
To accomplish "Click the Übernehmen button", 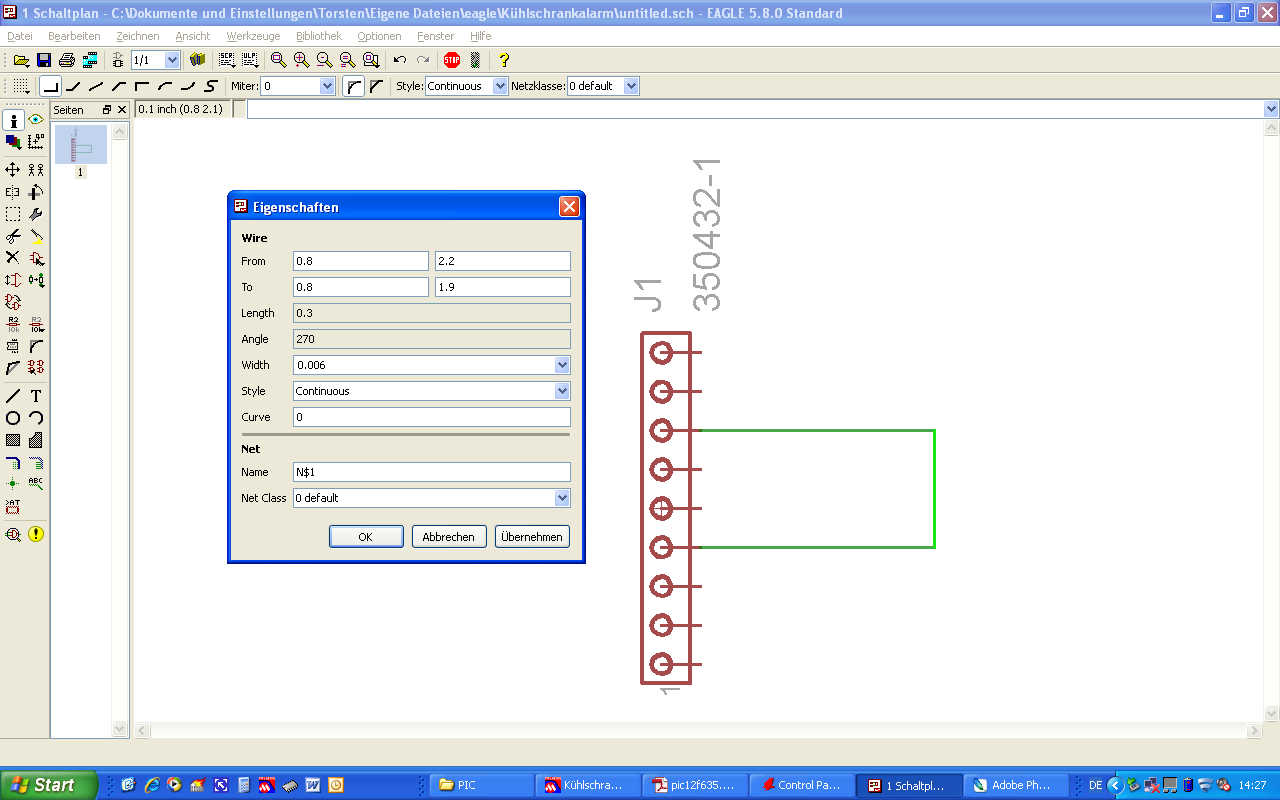I will (532, 537).
